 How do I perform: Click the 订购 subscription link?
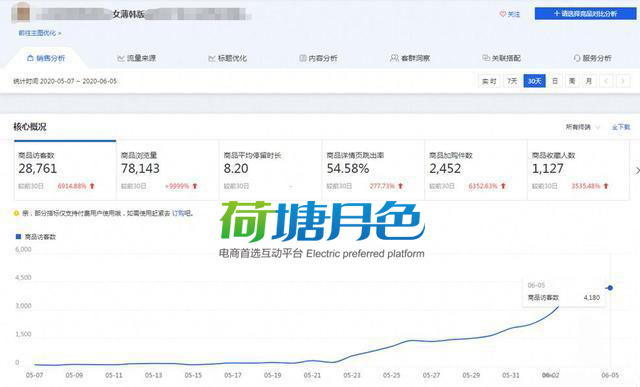178,213
